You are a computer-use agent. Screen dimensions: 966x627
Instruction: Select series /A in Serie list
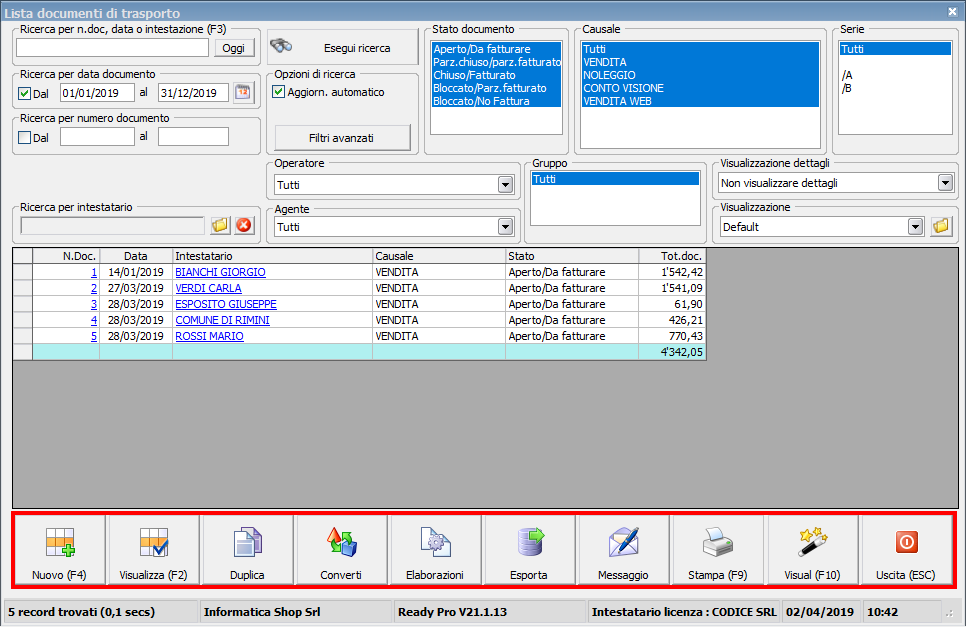(895, 75)
